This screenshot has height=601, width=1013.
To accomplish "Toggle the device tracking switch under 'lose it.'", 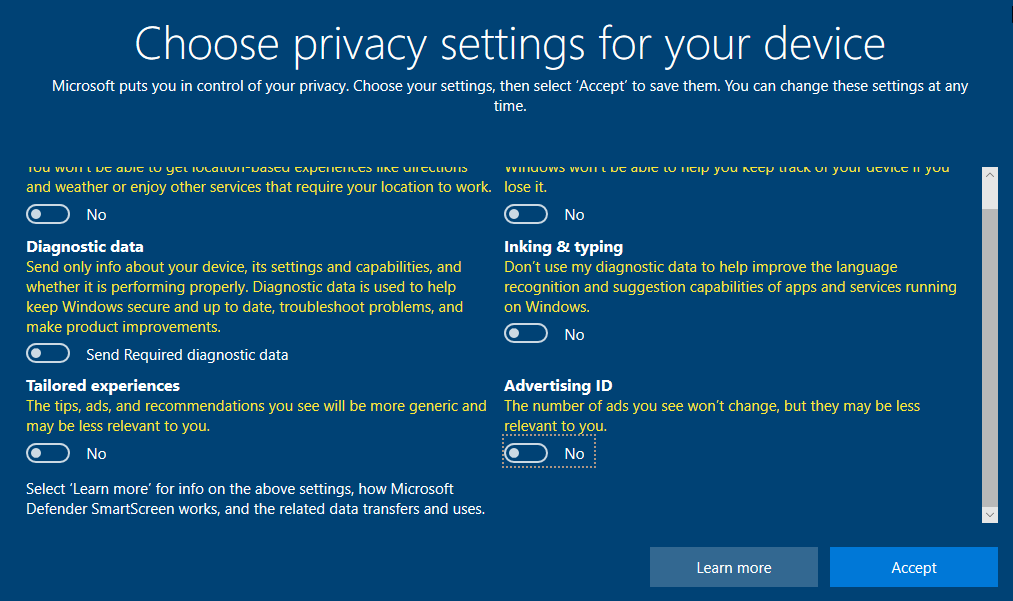I will pyautogui.click(x=526, y=214).
